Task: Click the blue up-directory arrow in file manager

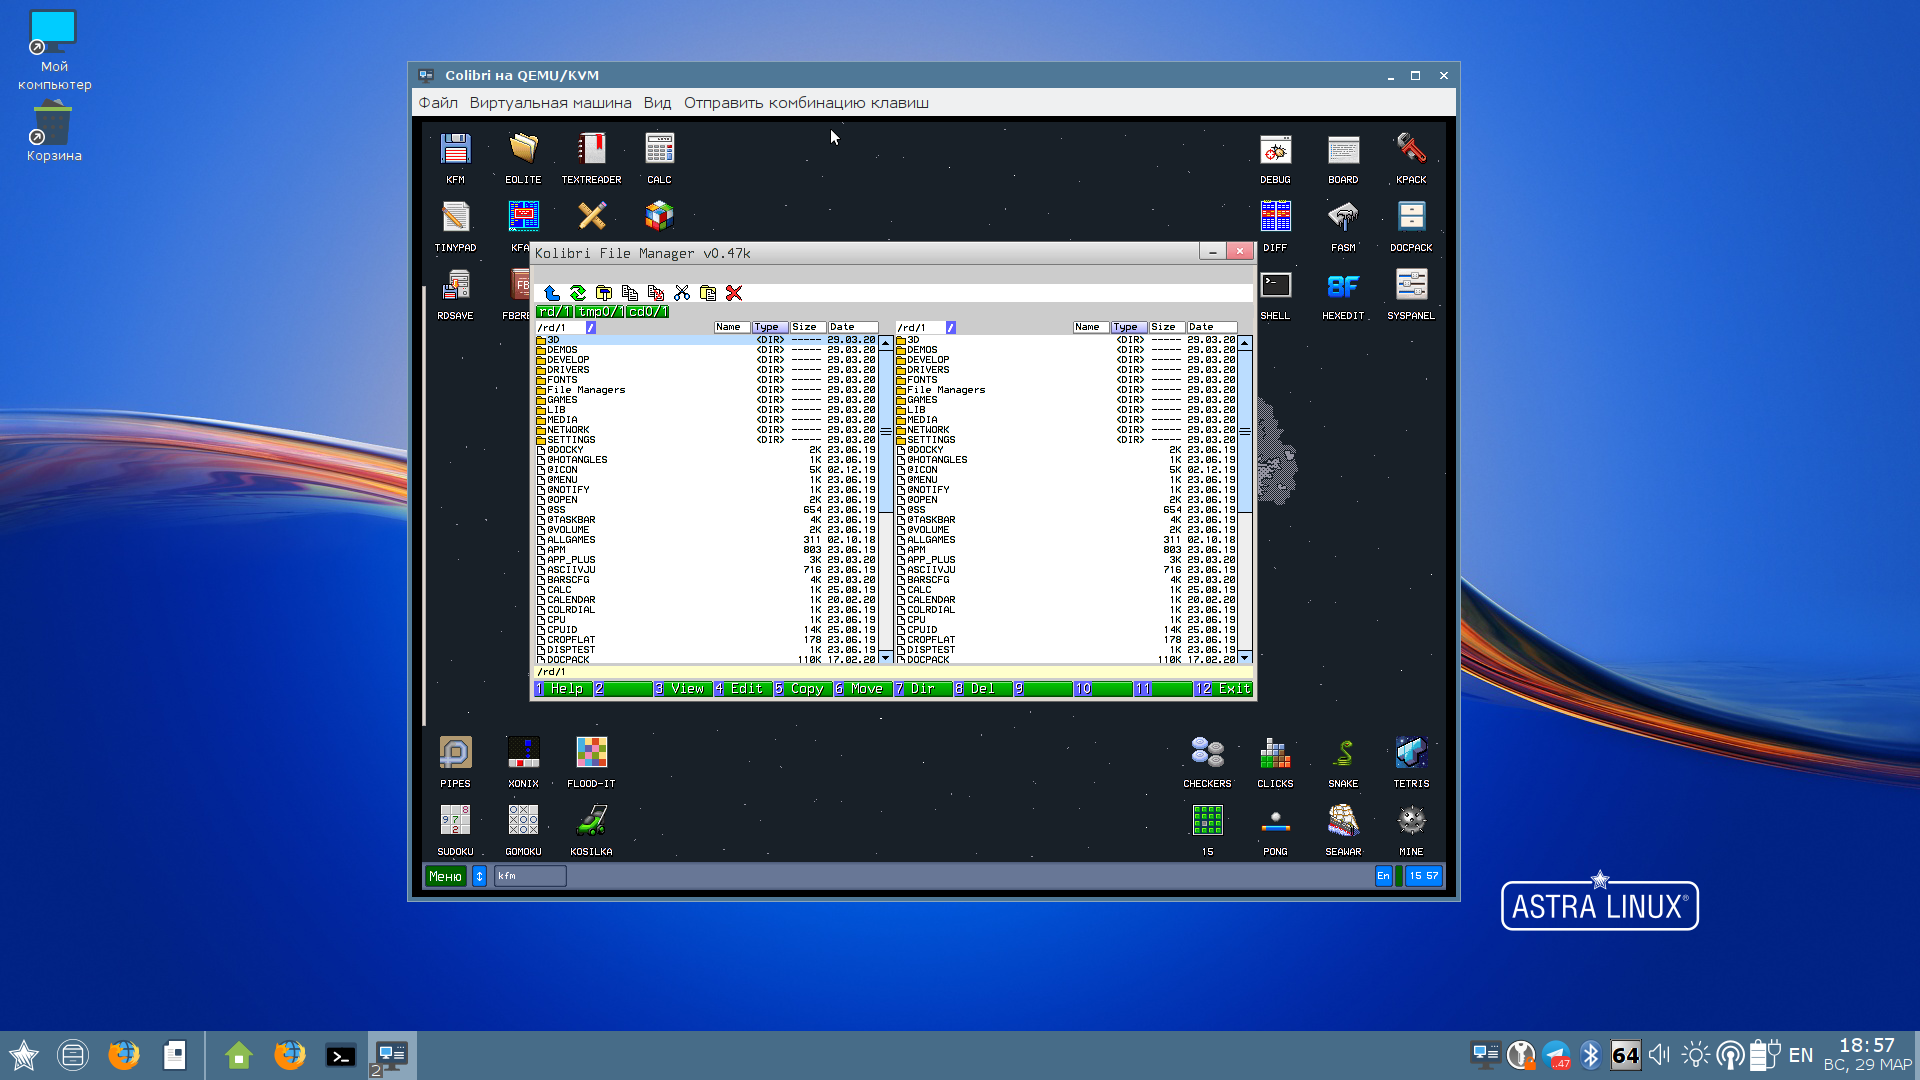Action: [x=551, y=293]
